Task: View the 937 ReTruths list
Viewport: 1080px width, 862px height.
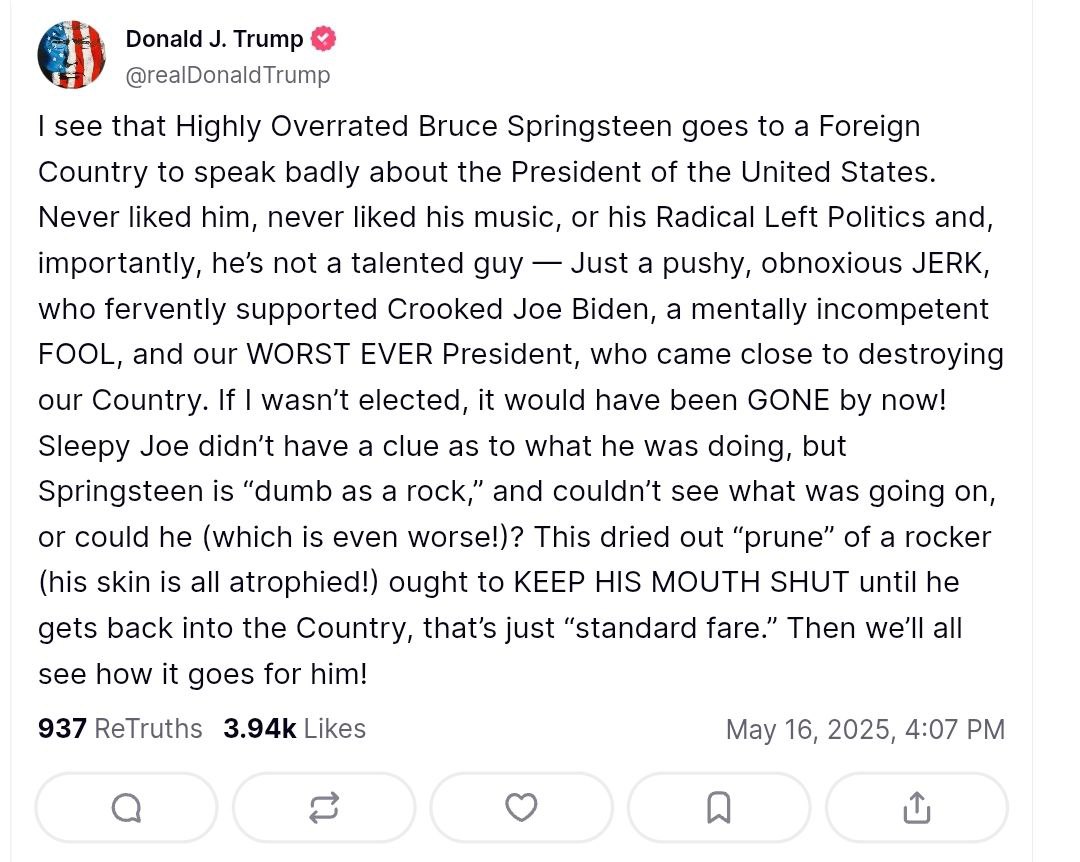Action: point(120,728)
